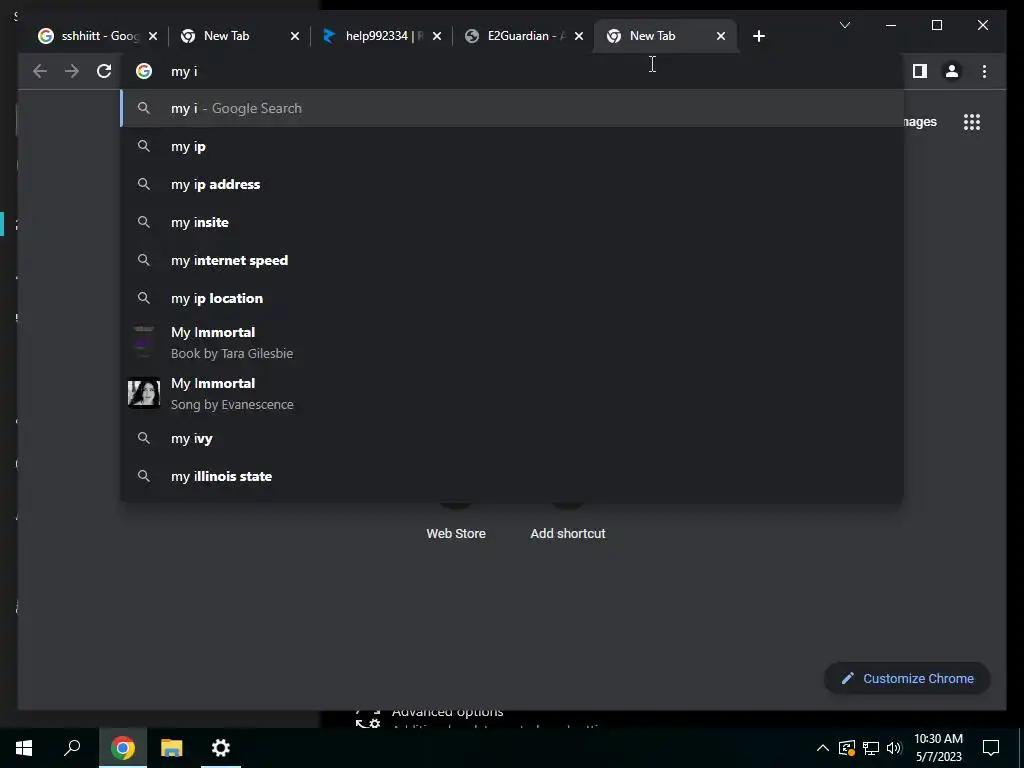Click the Customize Chrome button
This screenshot has height=768, width=1024.
point(908,679)
